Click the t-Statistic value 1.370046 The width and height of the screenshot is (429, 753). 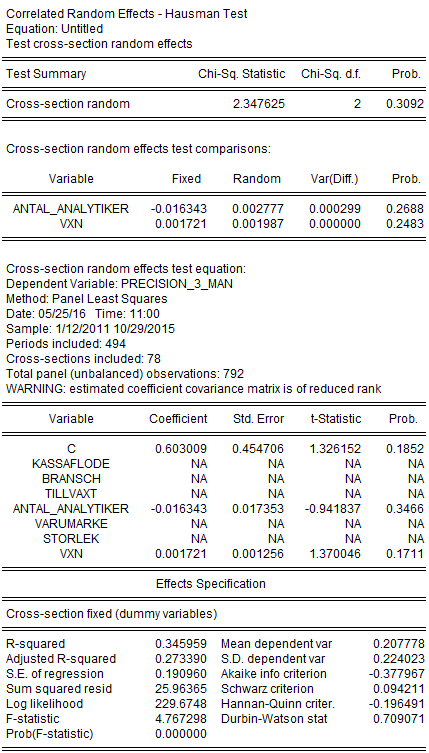(335, 554)
